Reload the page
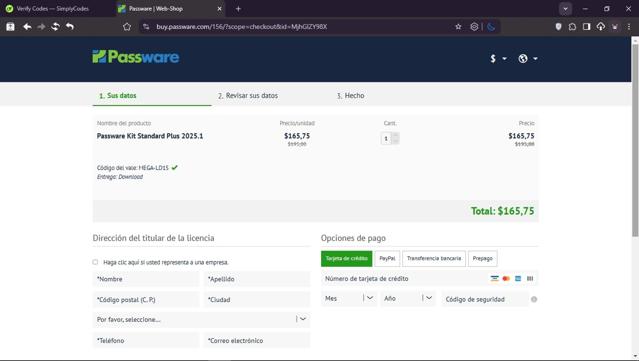This screenshot has height=361, width=639. [55, 26]
